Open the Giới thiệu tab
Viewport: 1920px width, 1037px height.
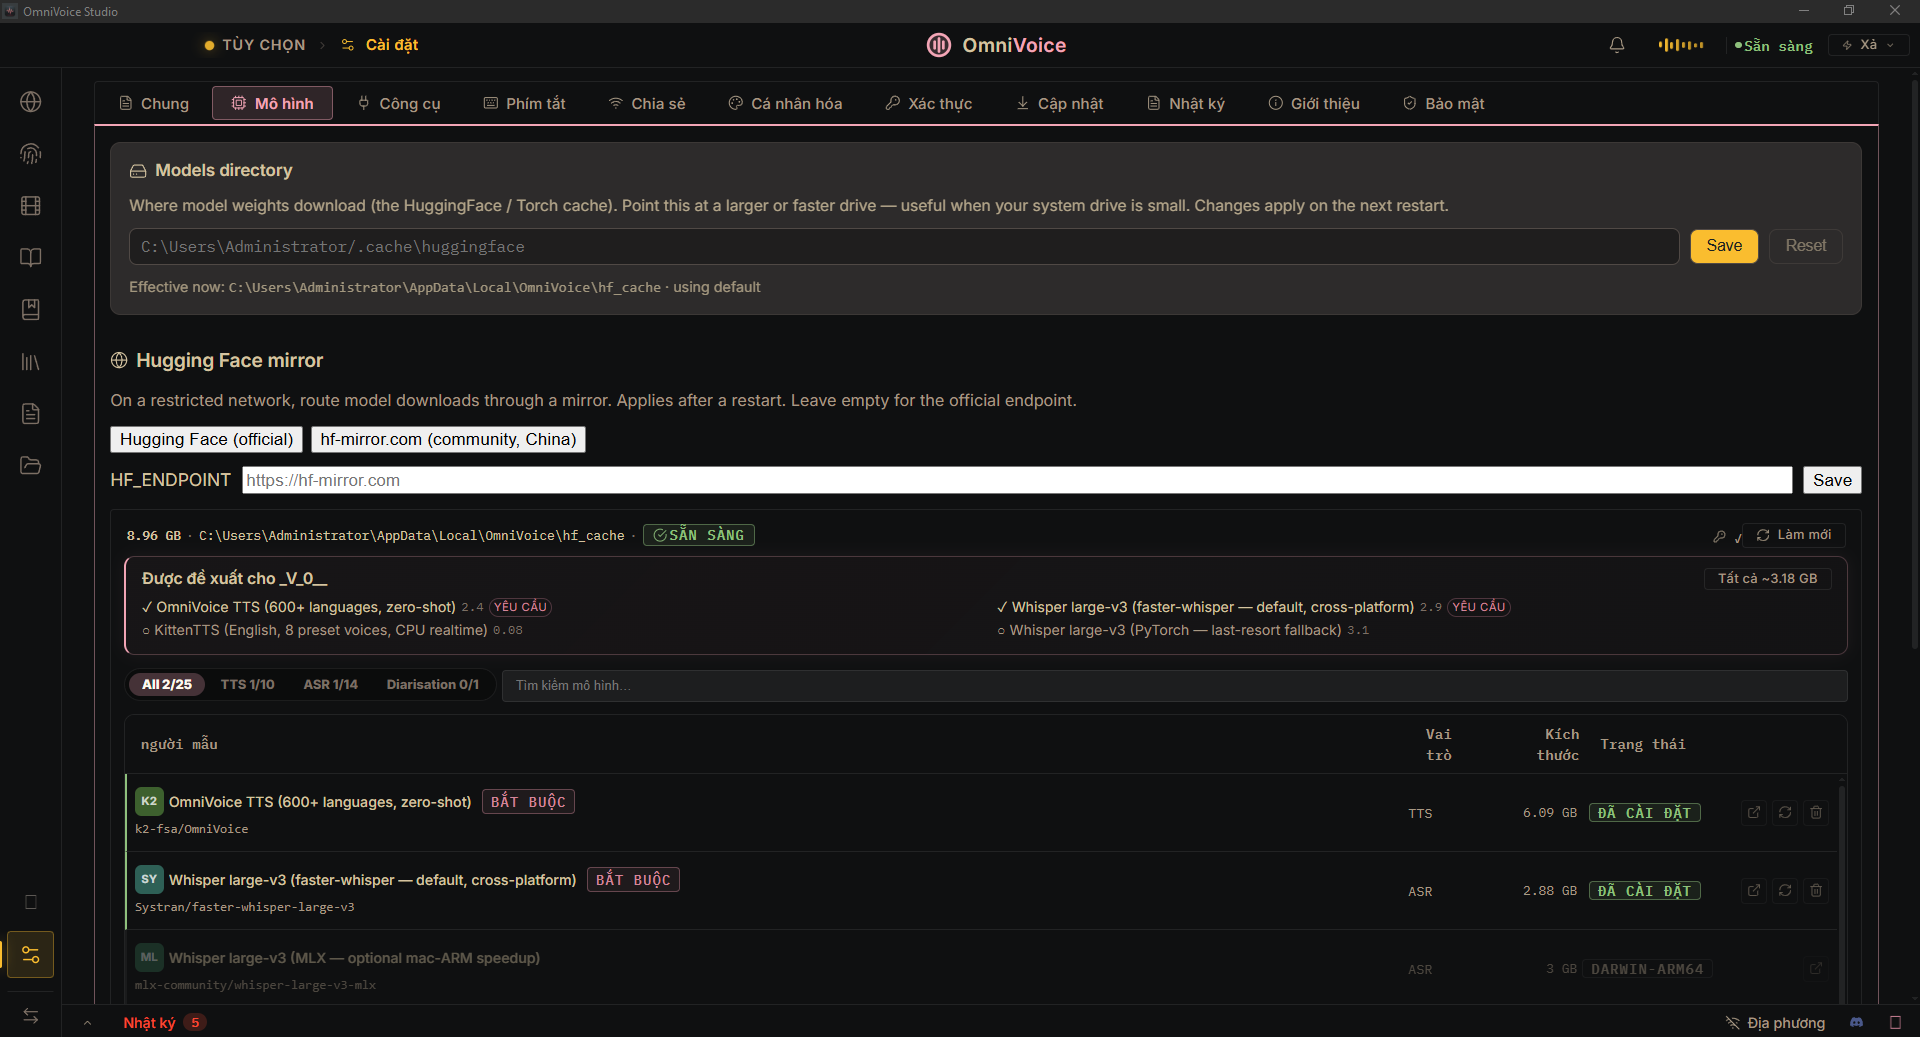click(x=1314, y=104)
